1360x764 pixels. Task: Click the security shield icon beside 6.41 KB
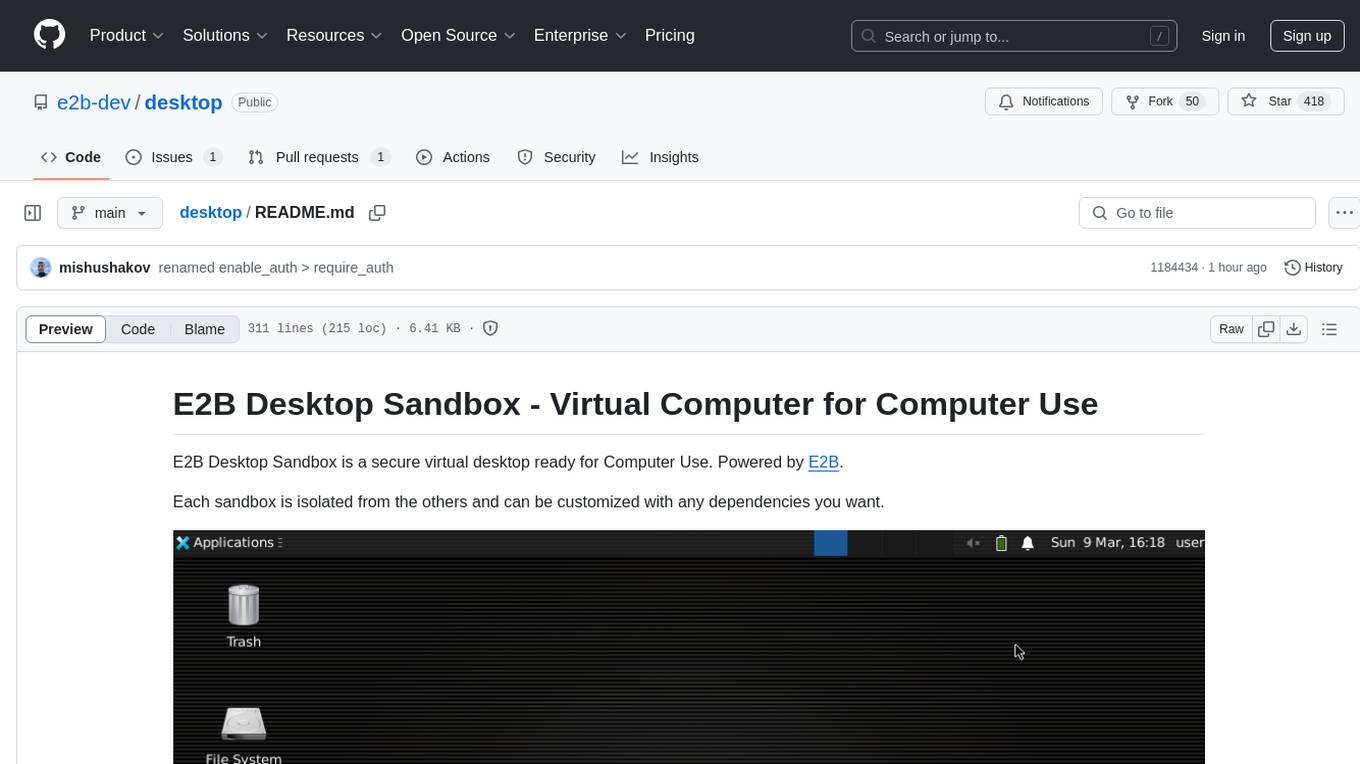coord(490,328)
